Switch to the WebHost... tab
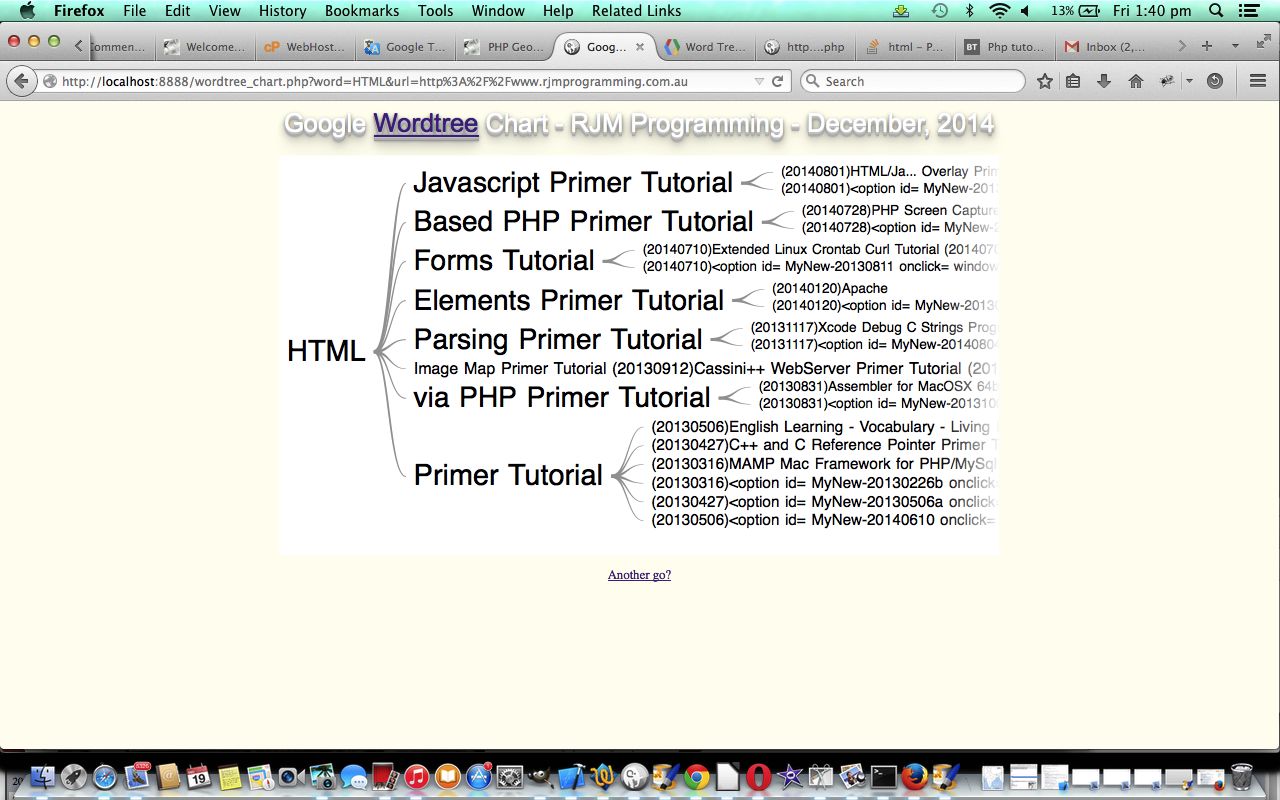 [x=304, y=47]
